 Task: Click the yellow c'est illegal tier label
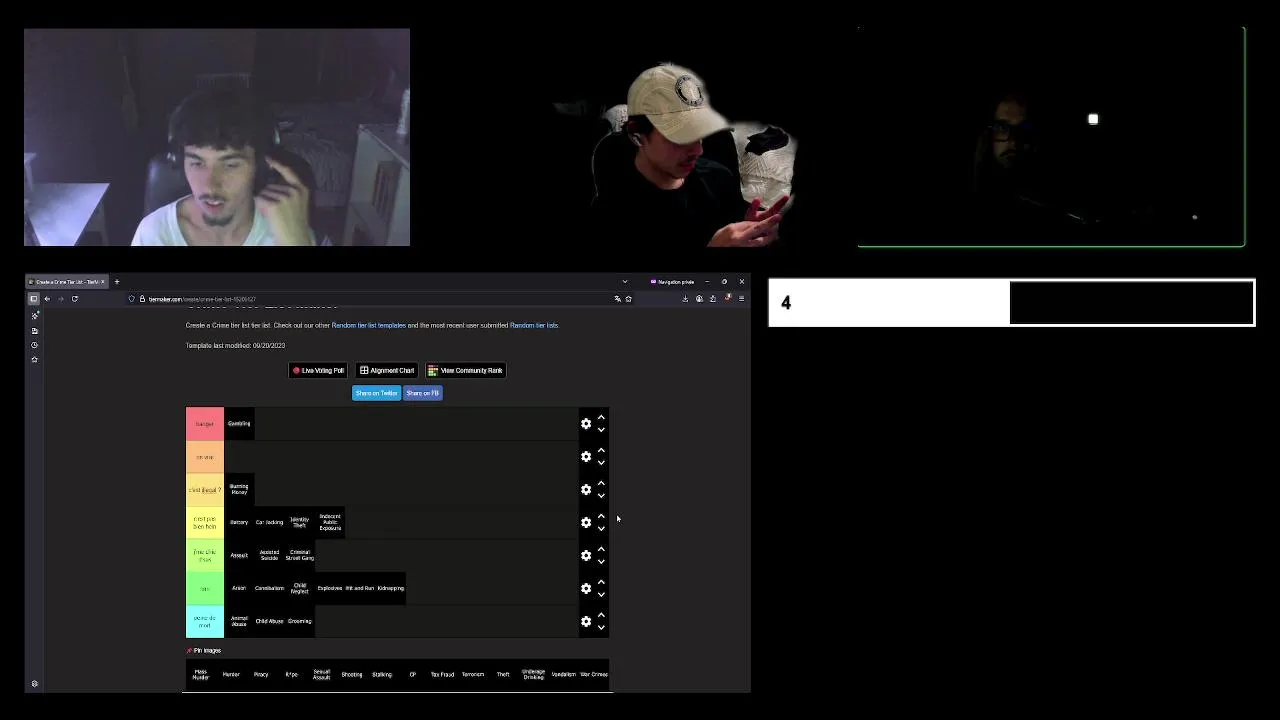click(205, 490)
